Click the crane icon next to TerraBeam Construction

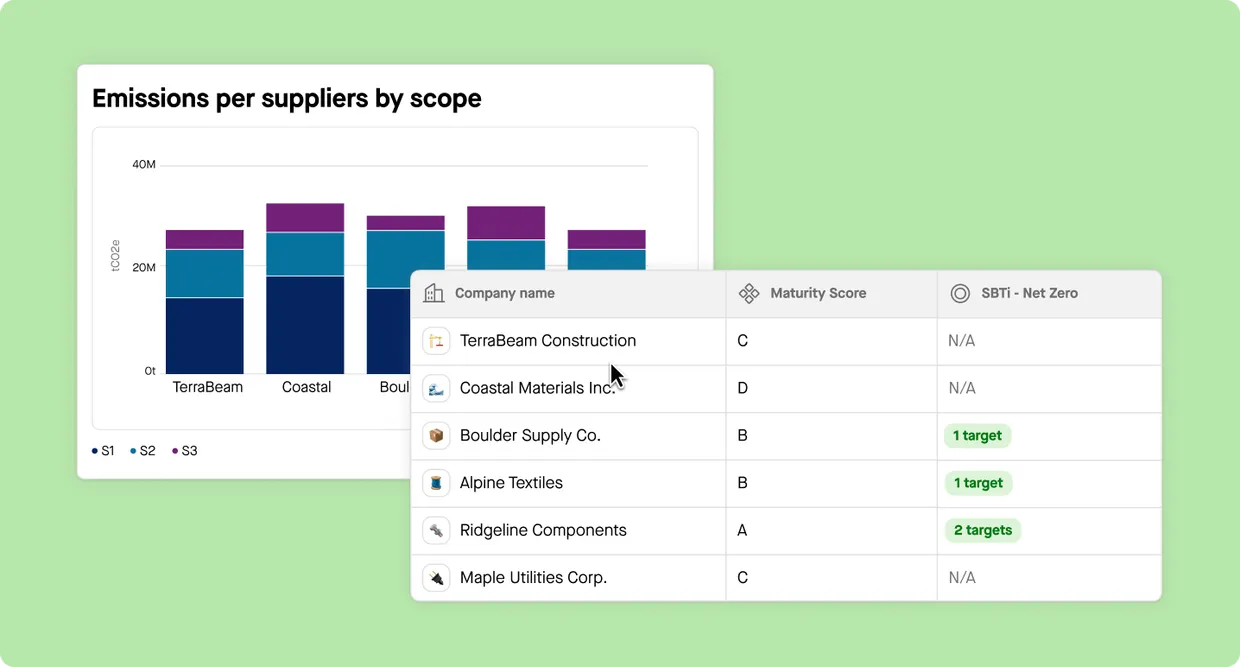(435, 341)
